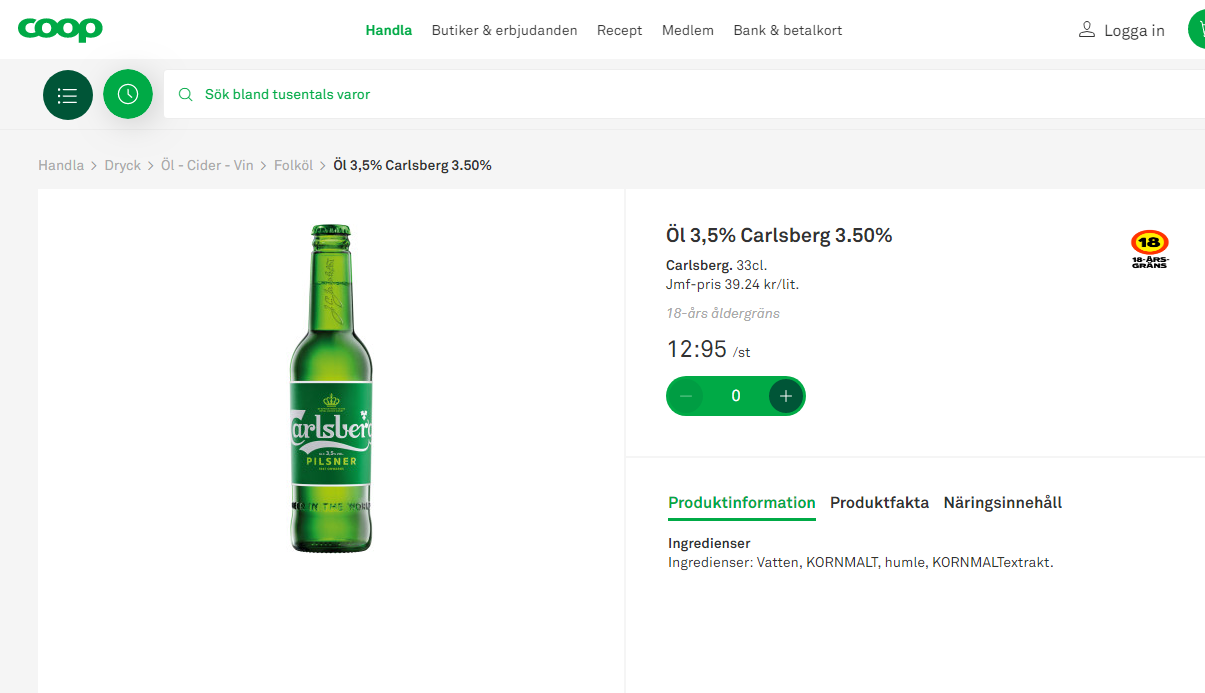1205x693 pixels.
Task: Open the purchase history clock icon
Action: [x=128, y=95]
